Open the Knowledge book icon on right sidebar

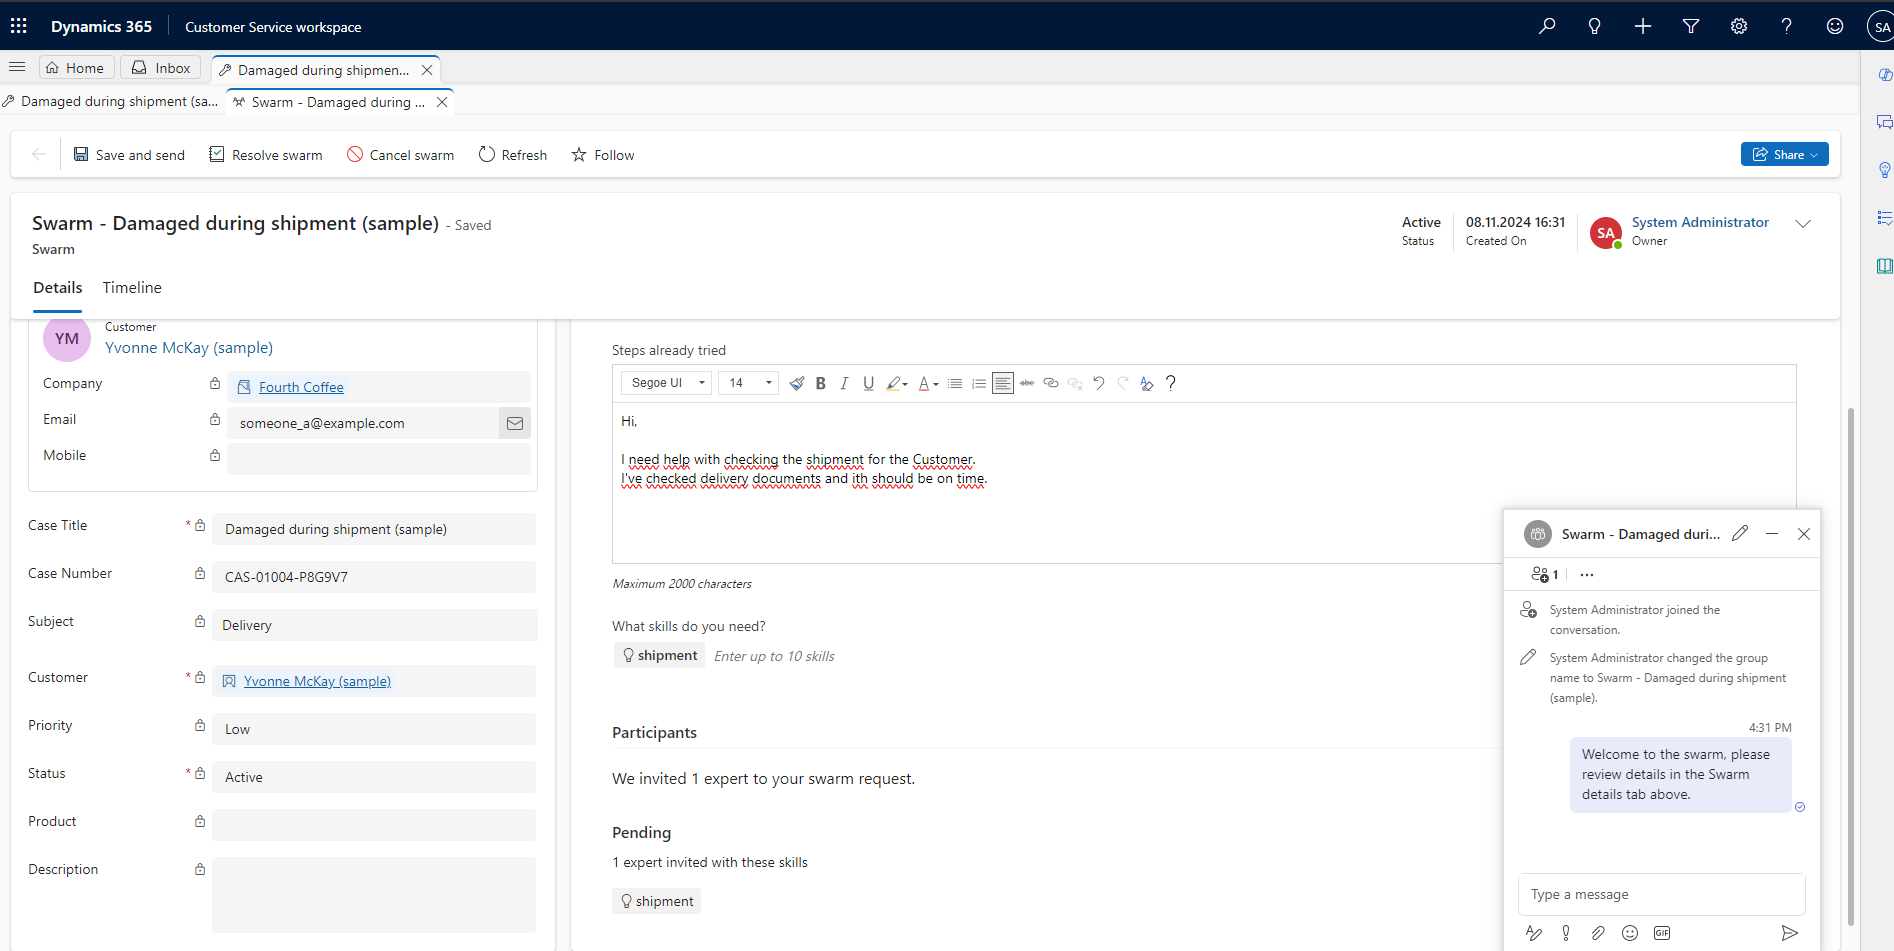point(1884,266)
